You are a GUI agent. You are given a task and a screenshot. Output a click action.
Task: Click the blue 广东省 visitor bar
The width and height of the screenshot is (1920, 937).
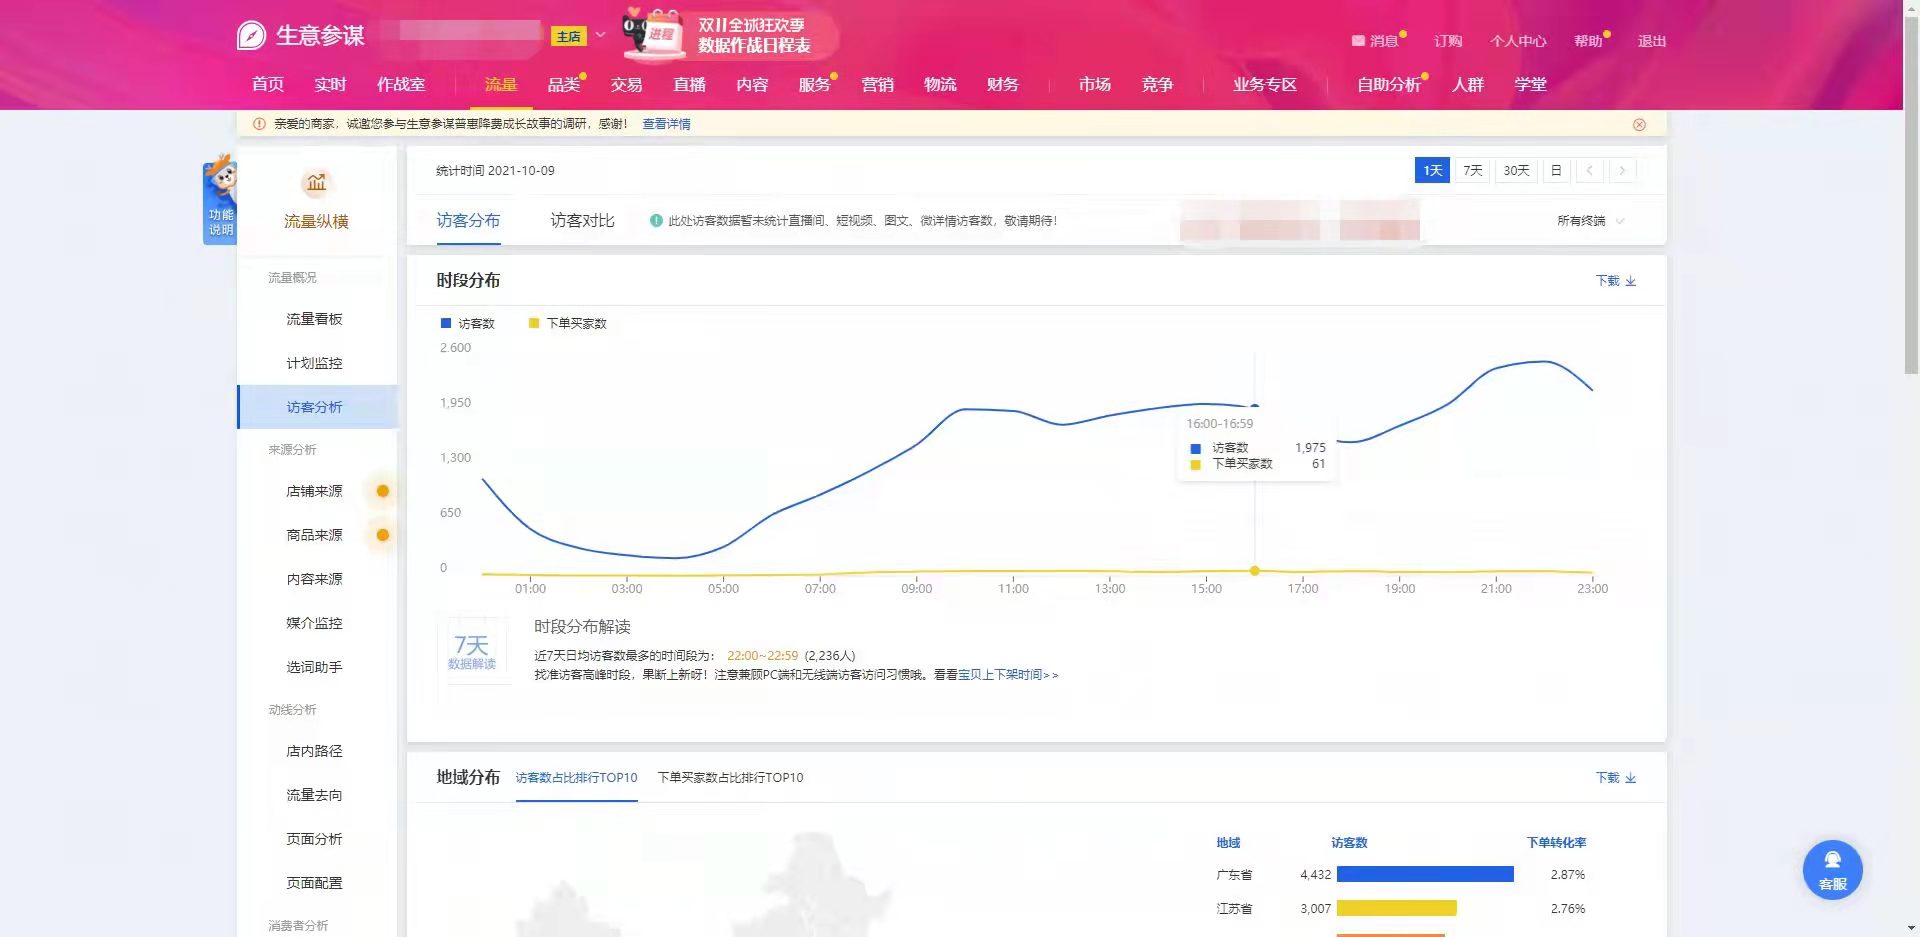click(x=1424, y=875)
